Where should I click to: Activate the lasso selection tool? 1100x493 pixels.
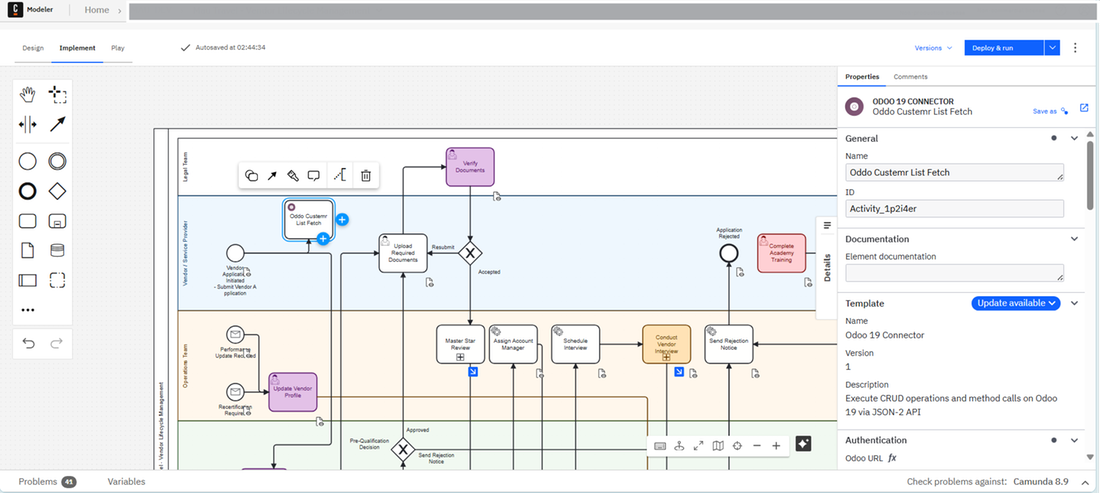58,94
